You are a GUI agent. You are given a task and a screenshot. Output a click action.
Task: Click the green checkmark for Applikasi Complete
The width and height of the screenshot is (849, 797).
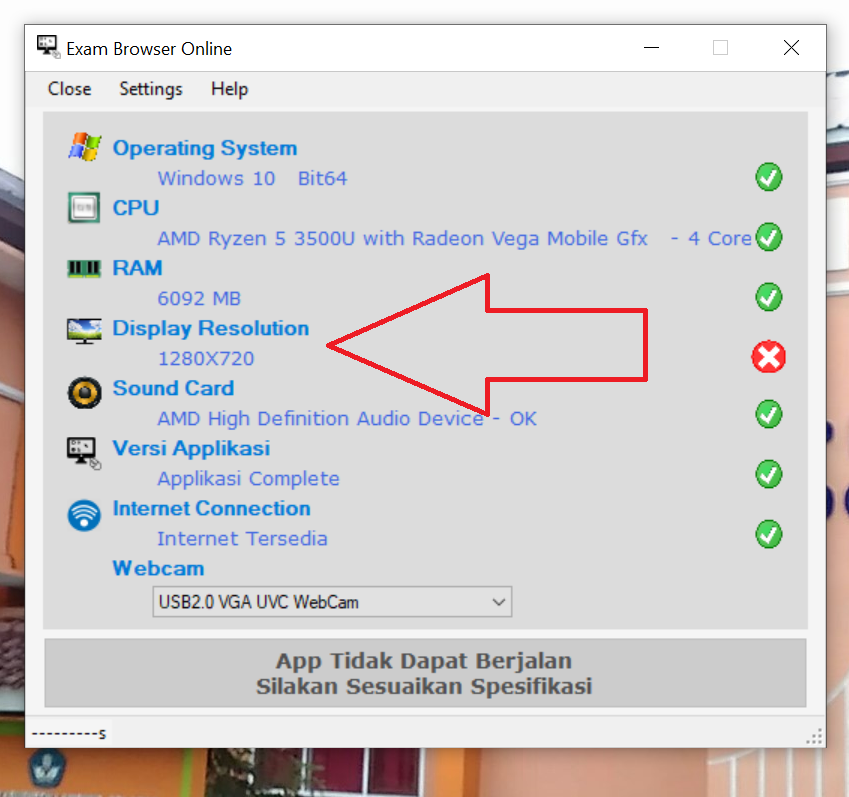tap(769, 474)
